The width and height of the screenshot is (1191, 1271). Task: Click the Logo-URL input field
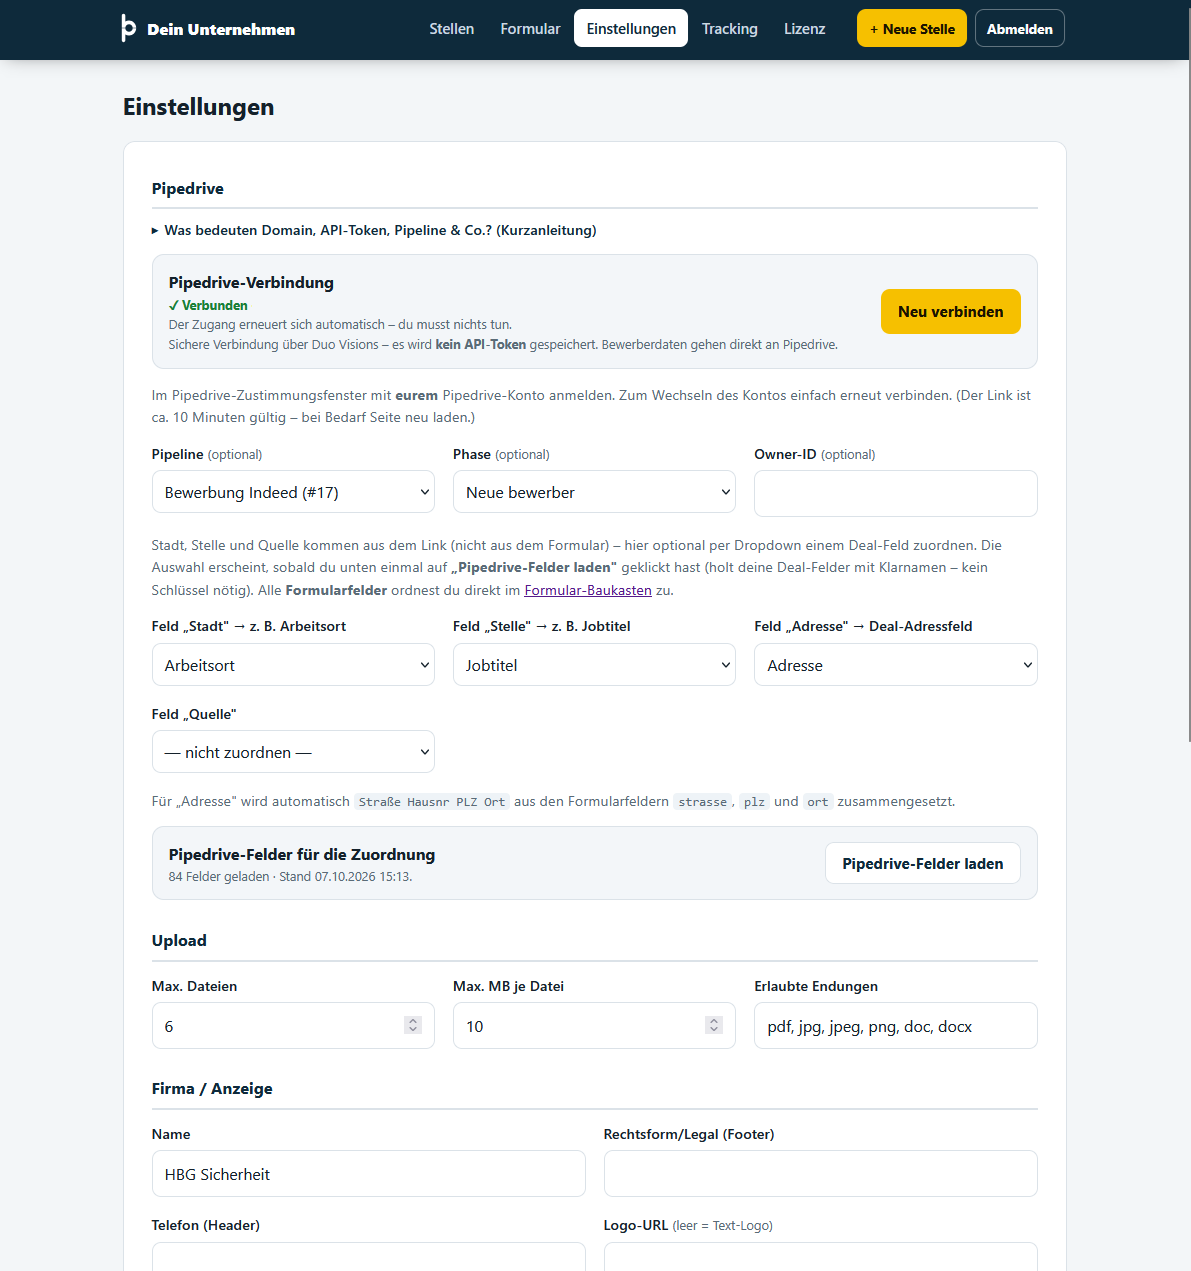pyautogui.click(x=821, y=1257)
